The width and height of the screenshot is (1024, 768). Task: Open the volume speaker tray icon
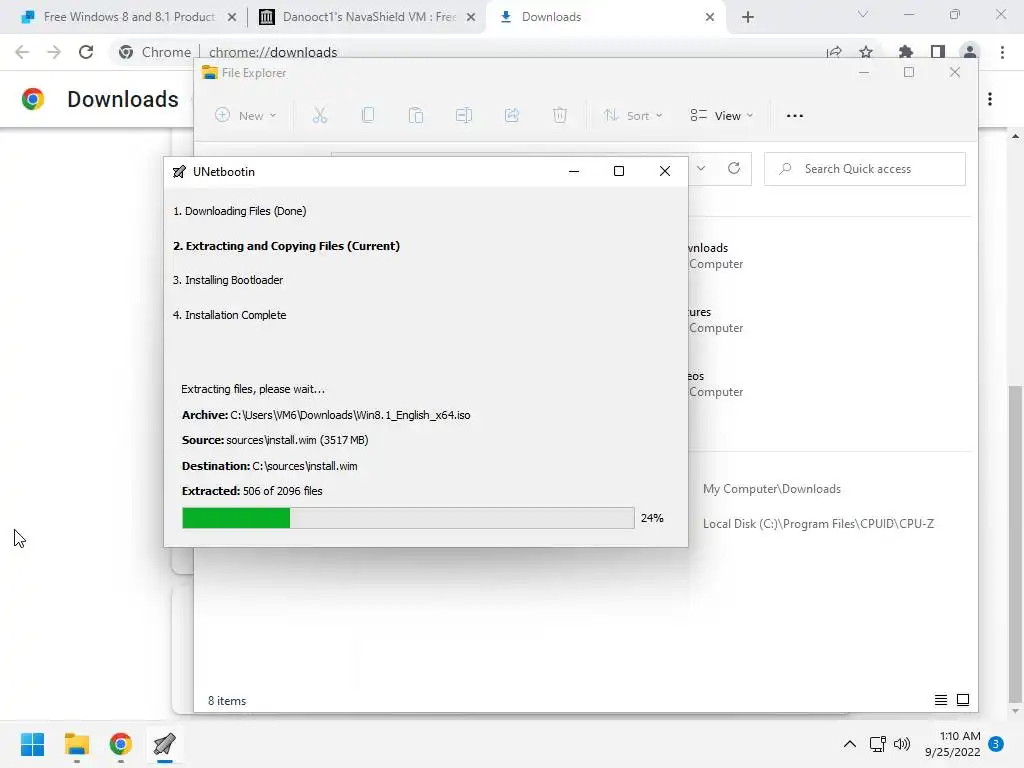(902, 744)
